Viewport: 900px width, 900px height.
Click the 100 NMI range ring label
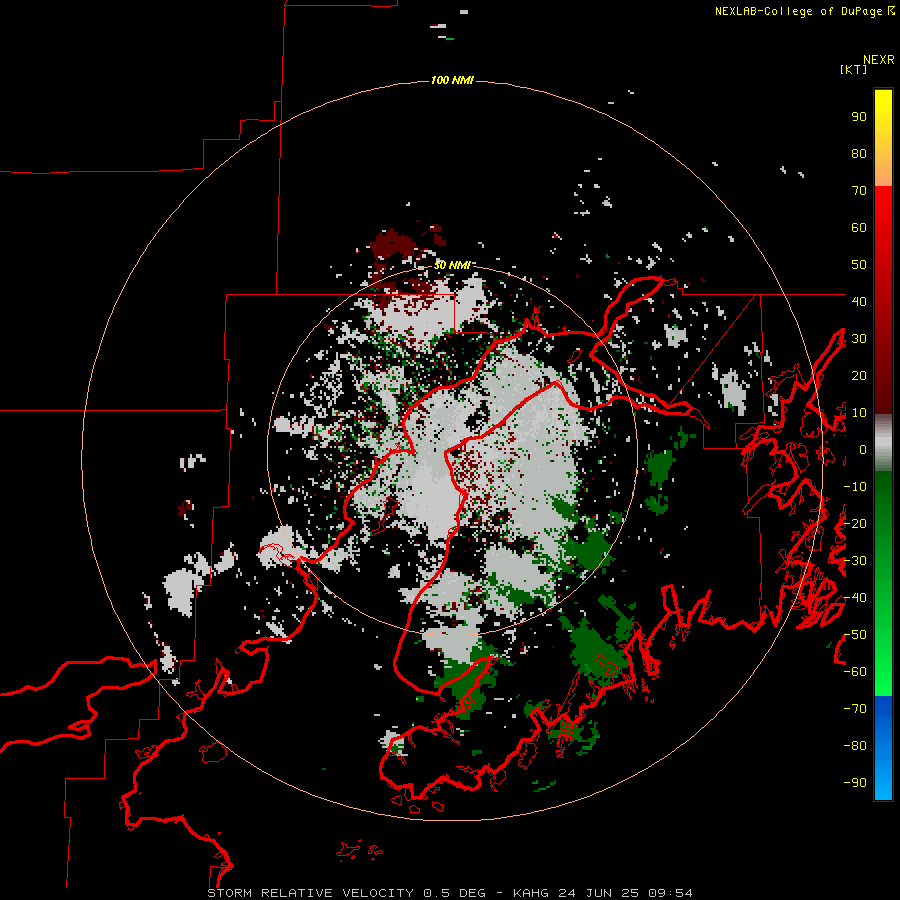tap(452, 80)
